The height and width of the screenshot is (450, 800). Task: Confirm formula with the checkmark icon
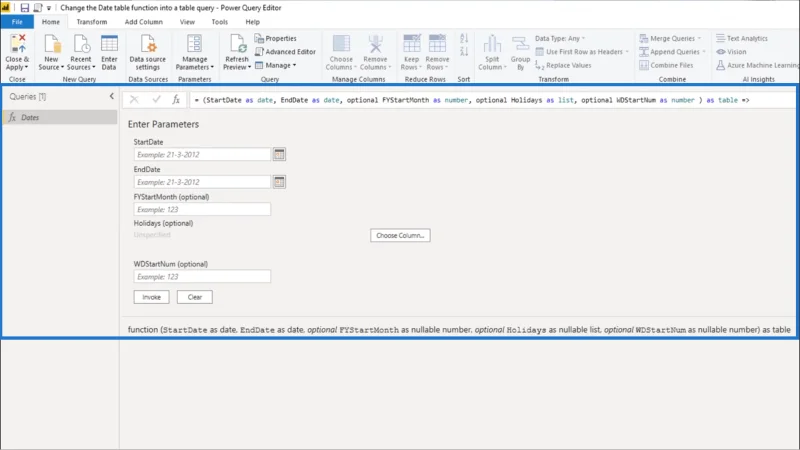tap(156, 100)
